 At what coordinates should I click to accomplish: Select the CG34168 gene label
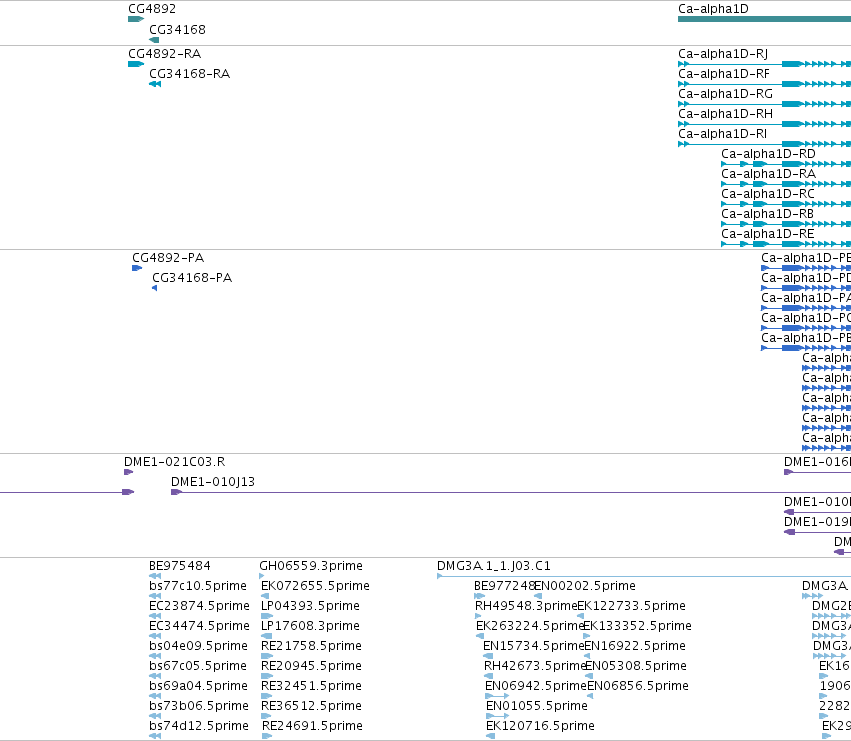177,30
